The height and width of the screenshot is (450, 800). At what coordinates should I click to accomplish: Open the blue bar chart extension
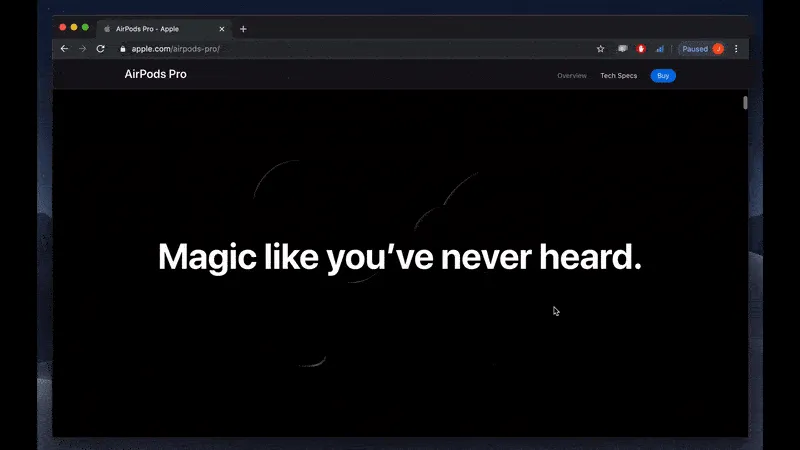click(660, 49)
